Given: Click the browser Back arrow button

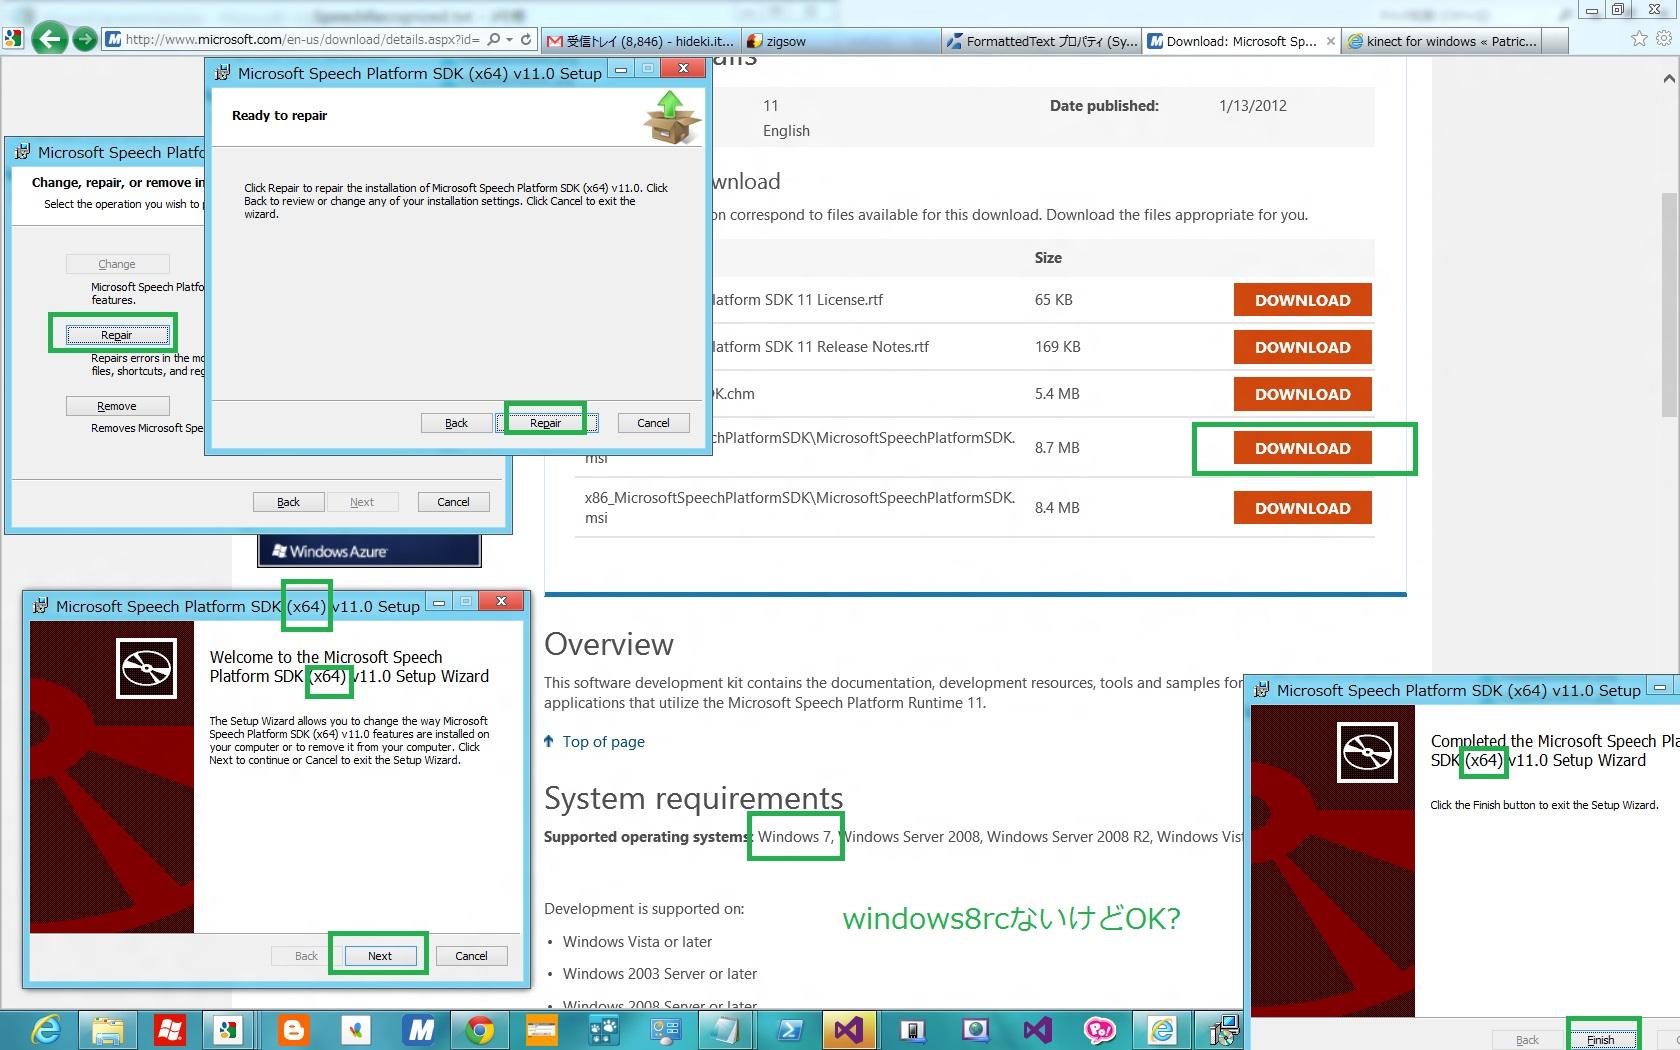Looking at the screenshot, I should [x=48, y=39].
